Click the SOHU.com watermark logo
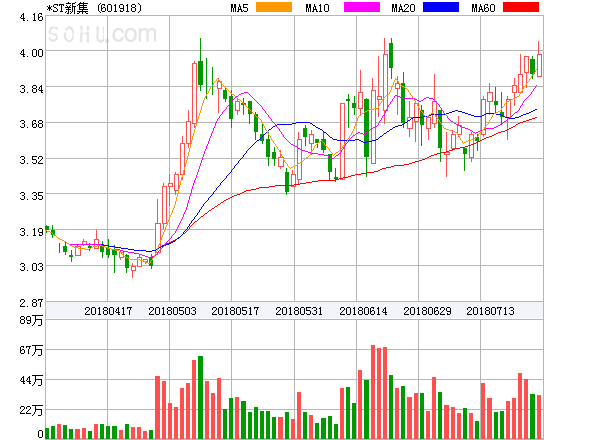The height and width of the screenshot is (440, 600). point(102,34)
